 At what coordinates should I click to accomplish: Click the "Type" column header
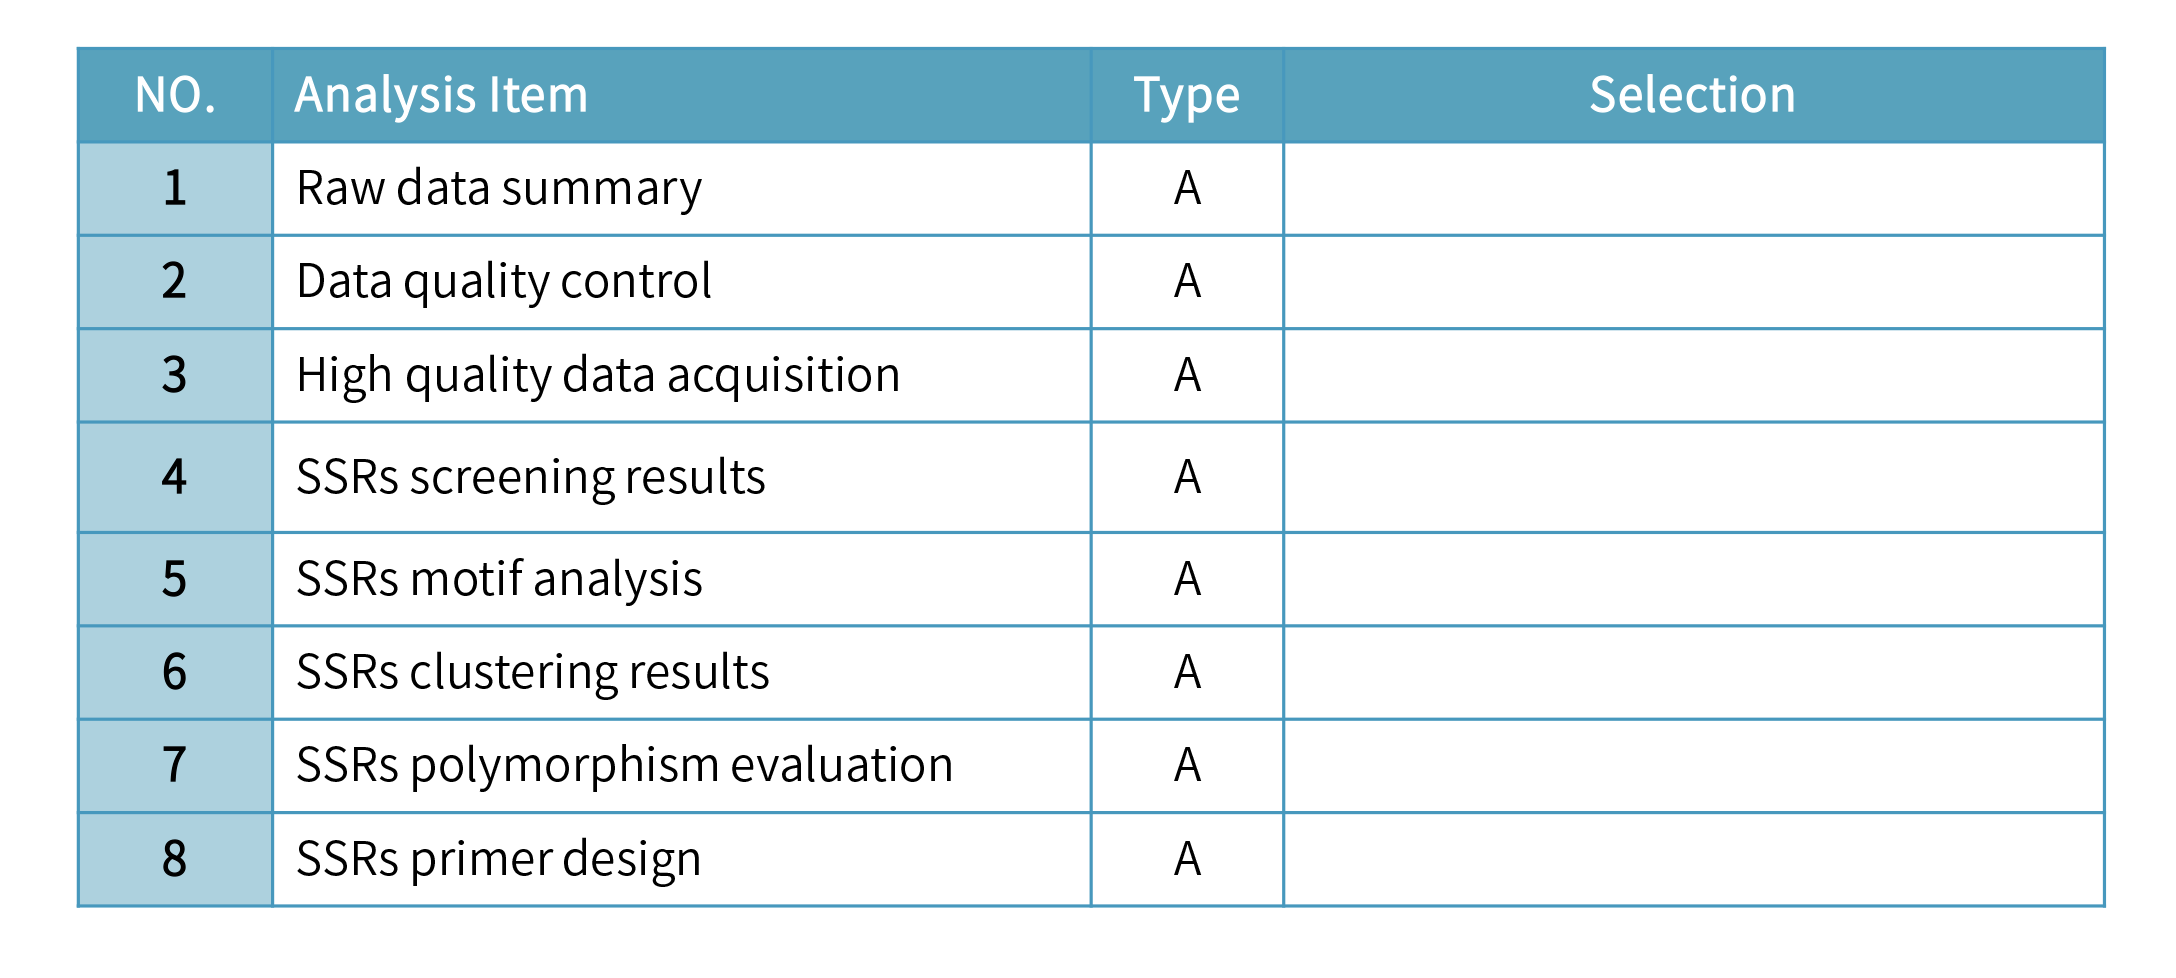tap(1186, 96)
